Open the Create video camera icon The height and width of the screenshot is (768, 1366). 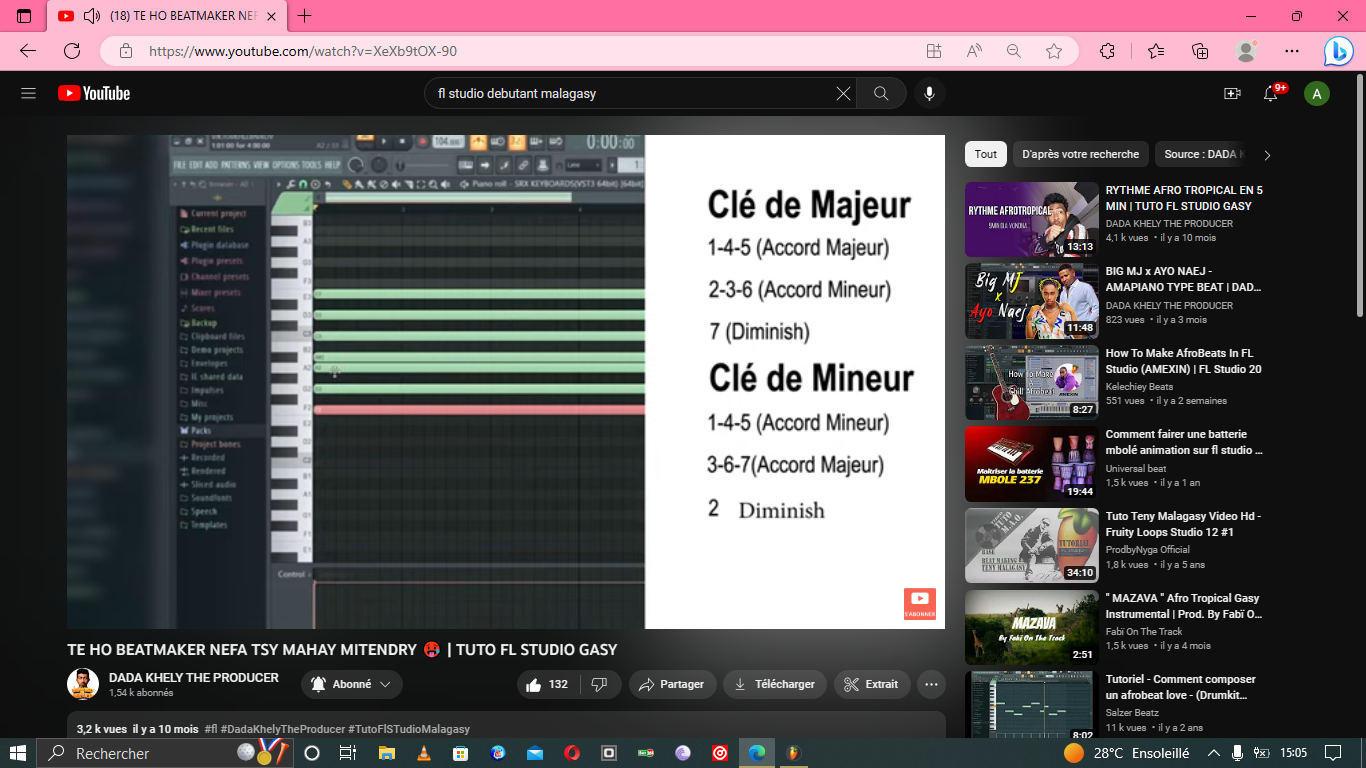click(x=1232, y=93)
